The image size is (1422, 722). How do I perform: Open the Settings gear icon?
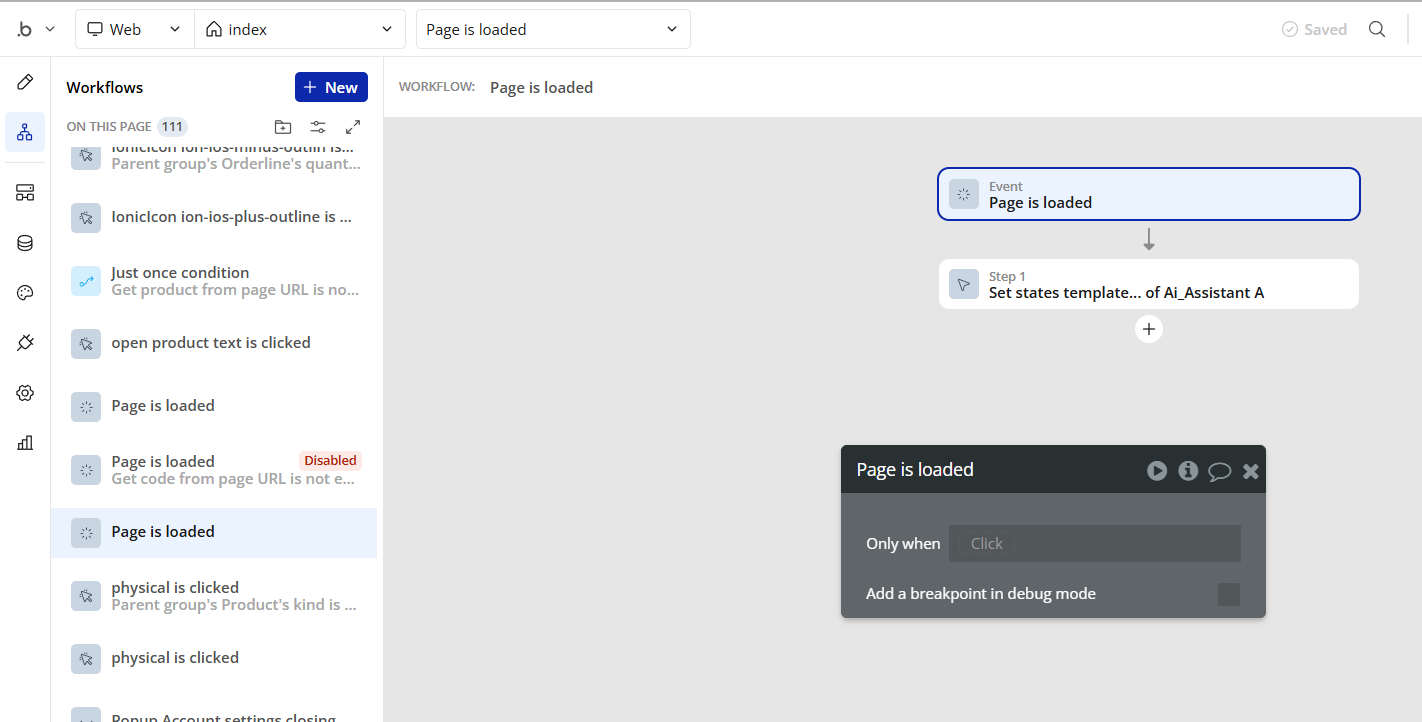(x=25, y=393)
